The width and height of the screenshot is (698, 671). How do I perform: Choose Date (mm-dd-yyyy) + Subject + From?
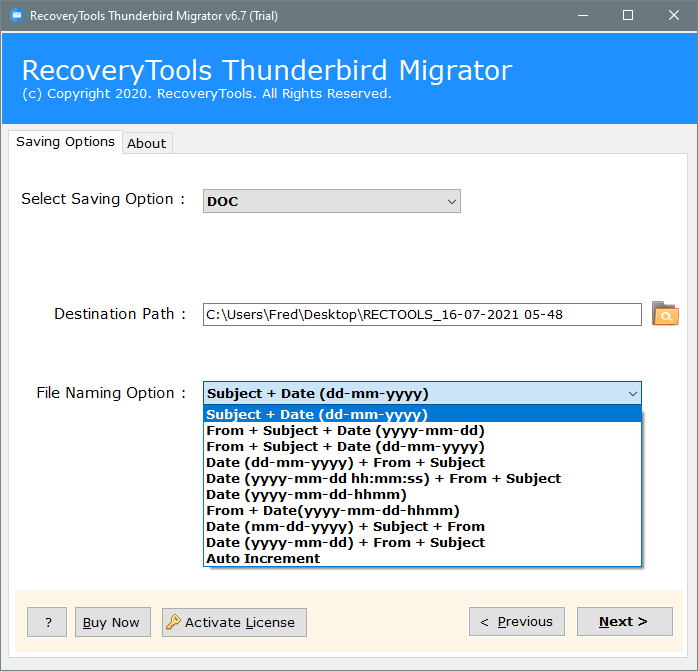click(x=422, y=527)
